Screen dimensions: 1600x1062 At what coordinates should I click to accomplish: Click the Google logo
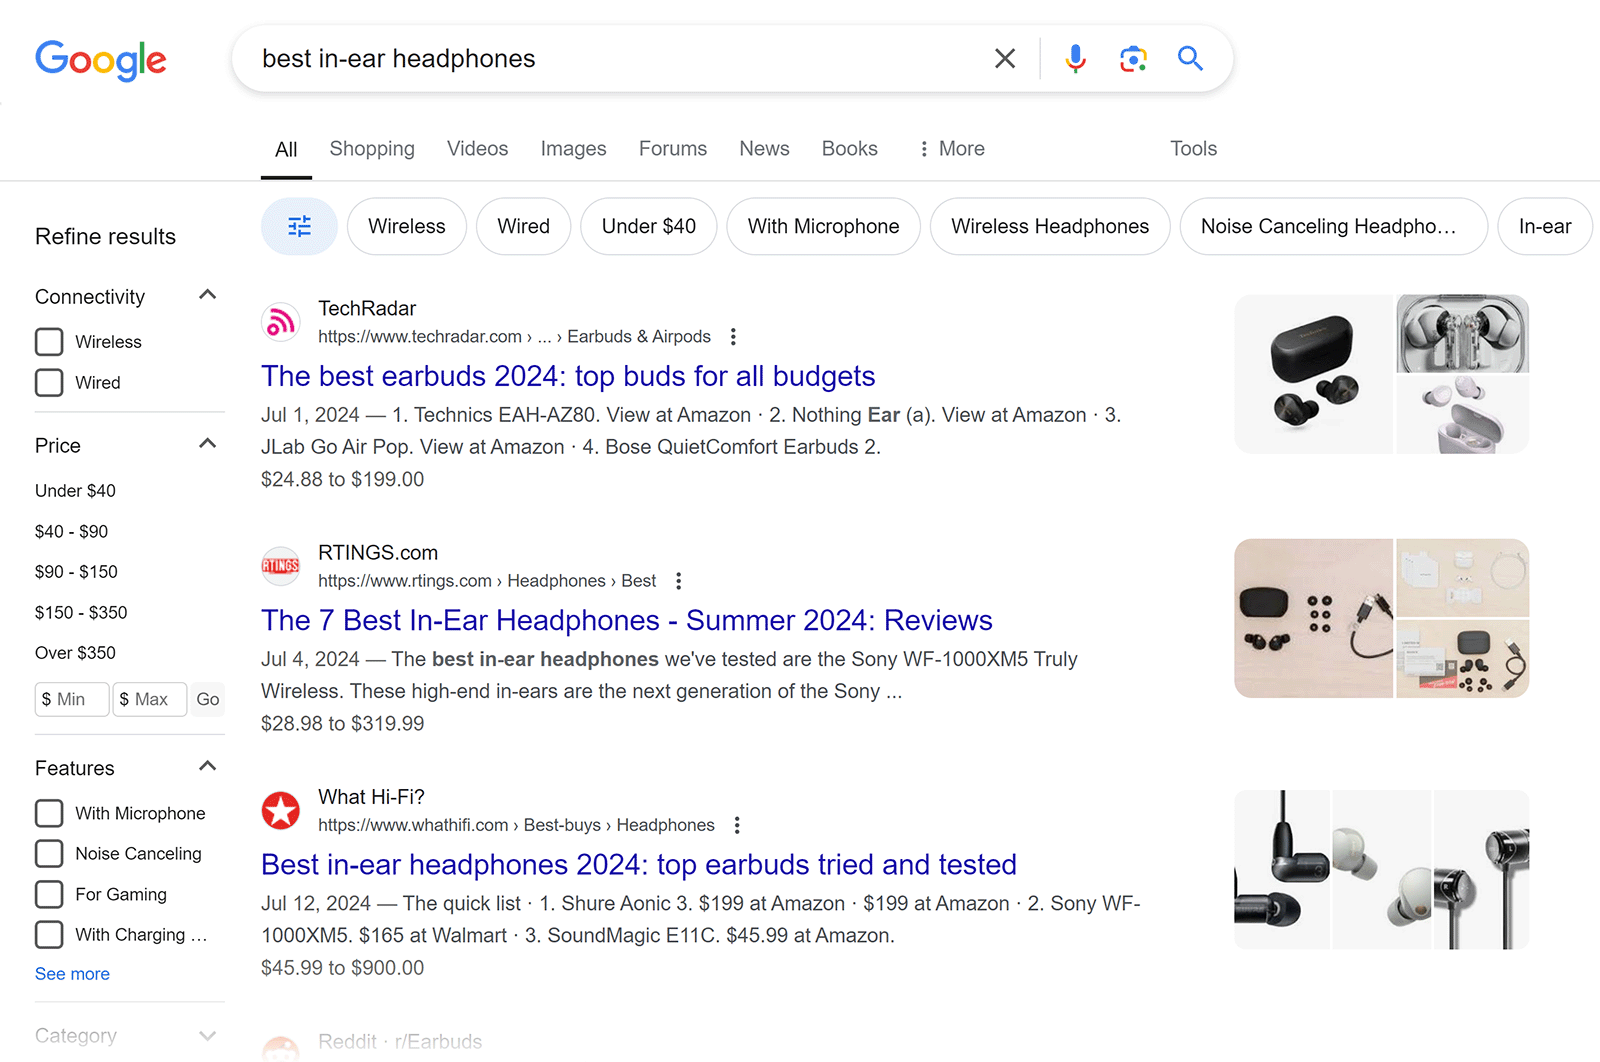pos(100,61)
